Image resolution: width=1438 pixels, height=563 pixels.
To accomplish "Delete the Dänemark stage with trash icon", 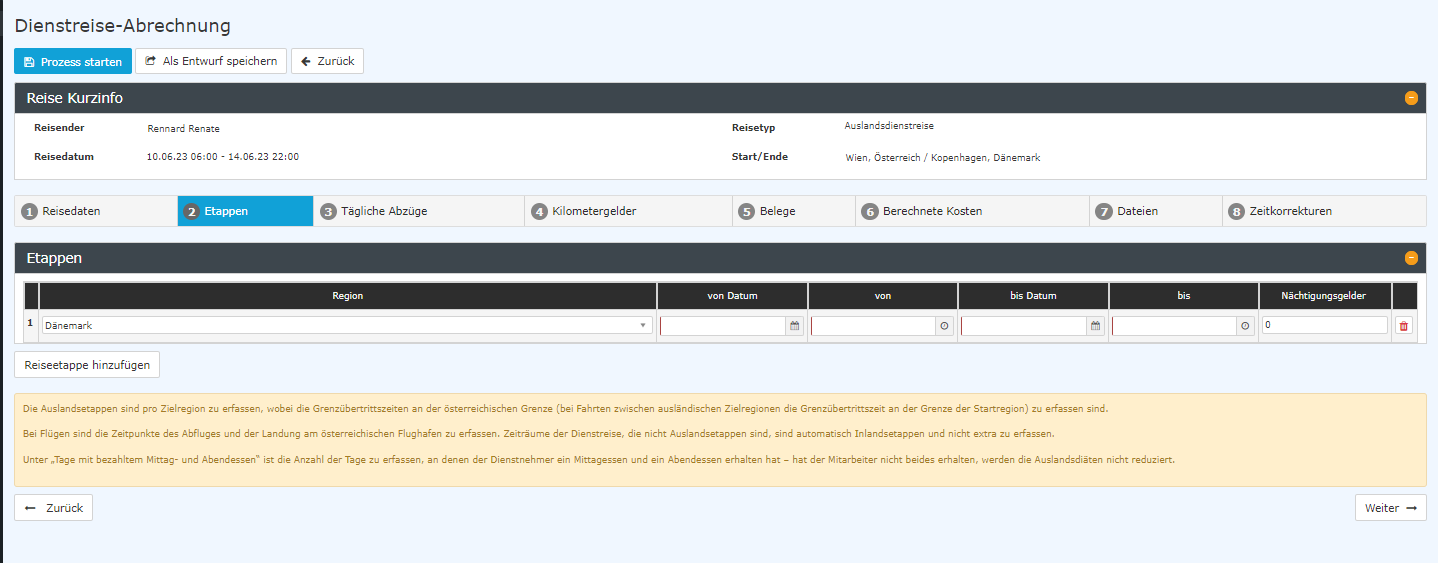I will 1403,325.
